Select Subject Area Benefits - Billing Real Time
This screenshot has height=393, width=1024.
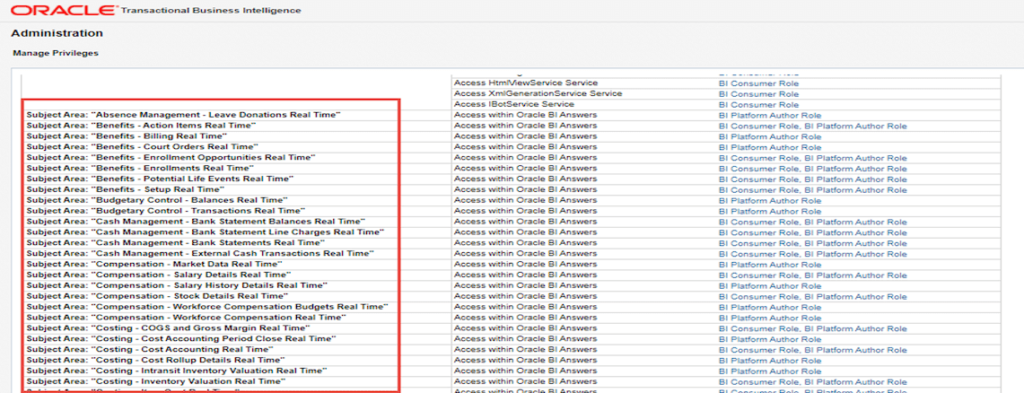point(127,136)
